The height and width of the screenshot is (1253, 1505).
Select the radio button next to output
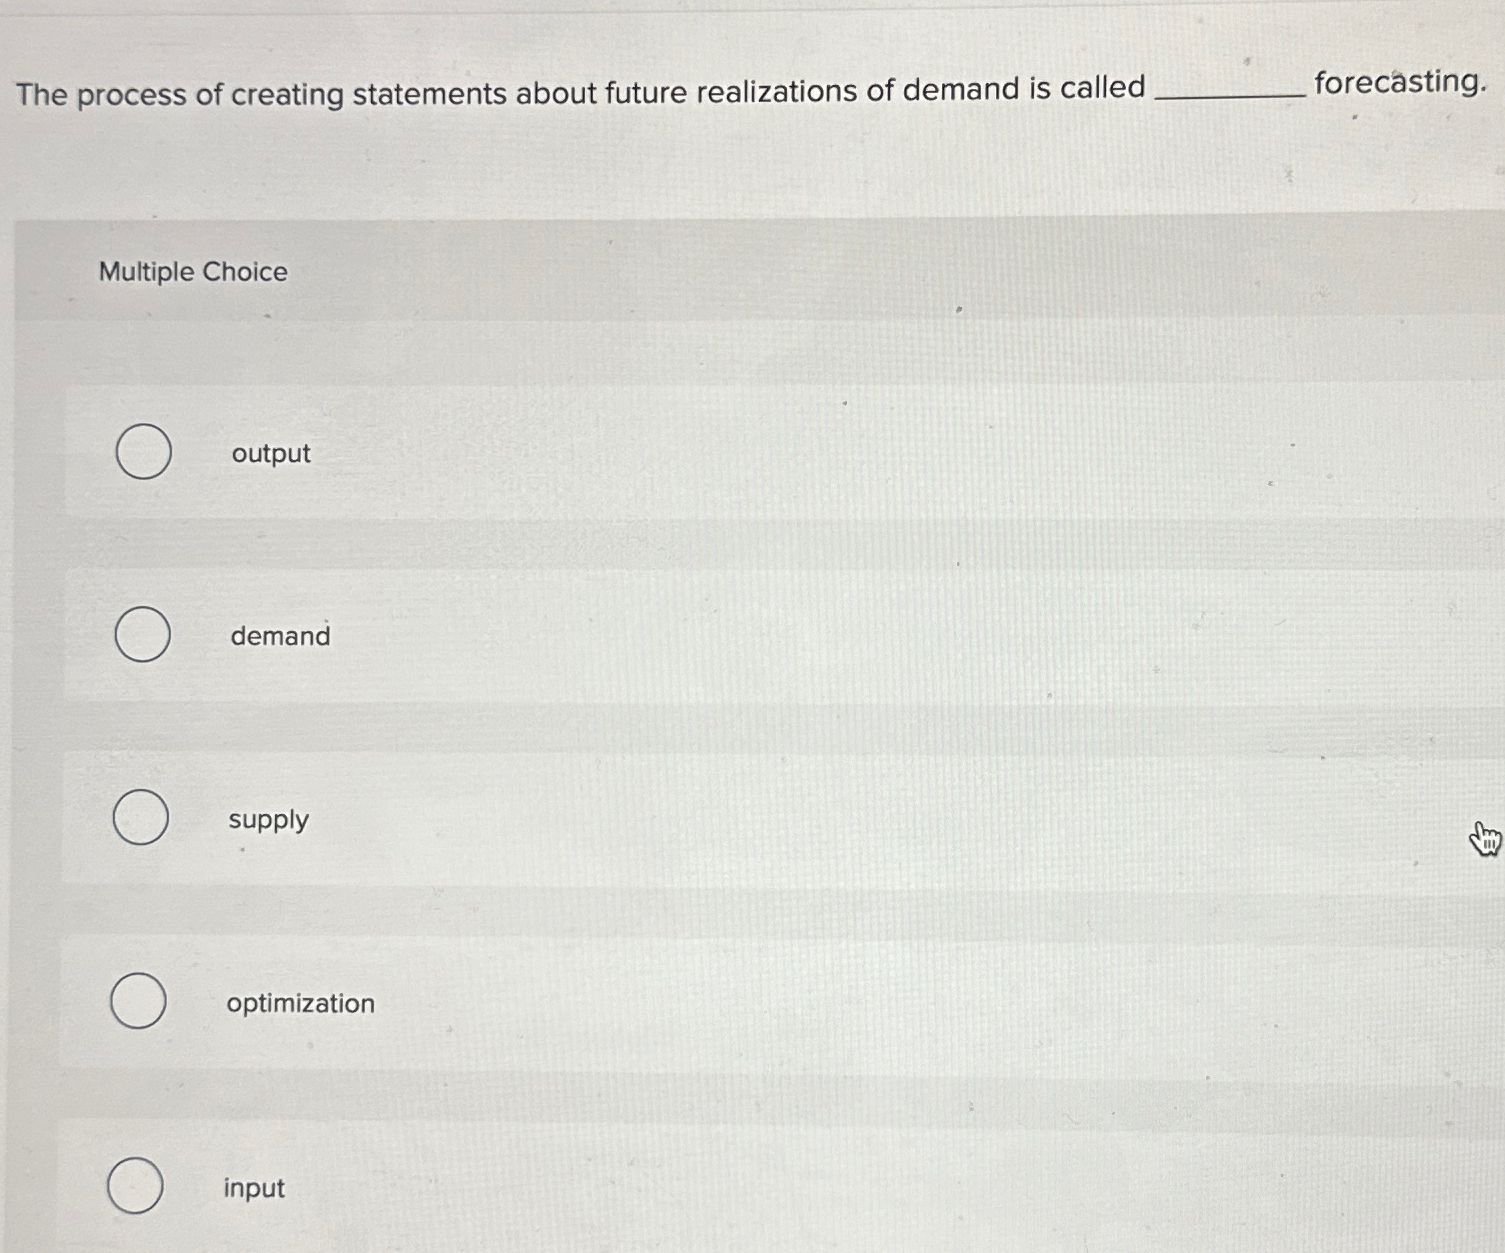coord(143,452)
